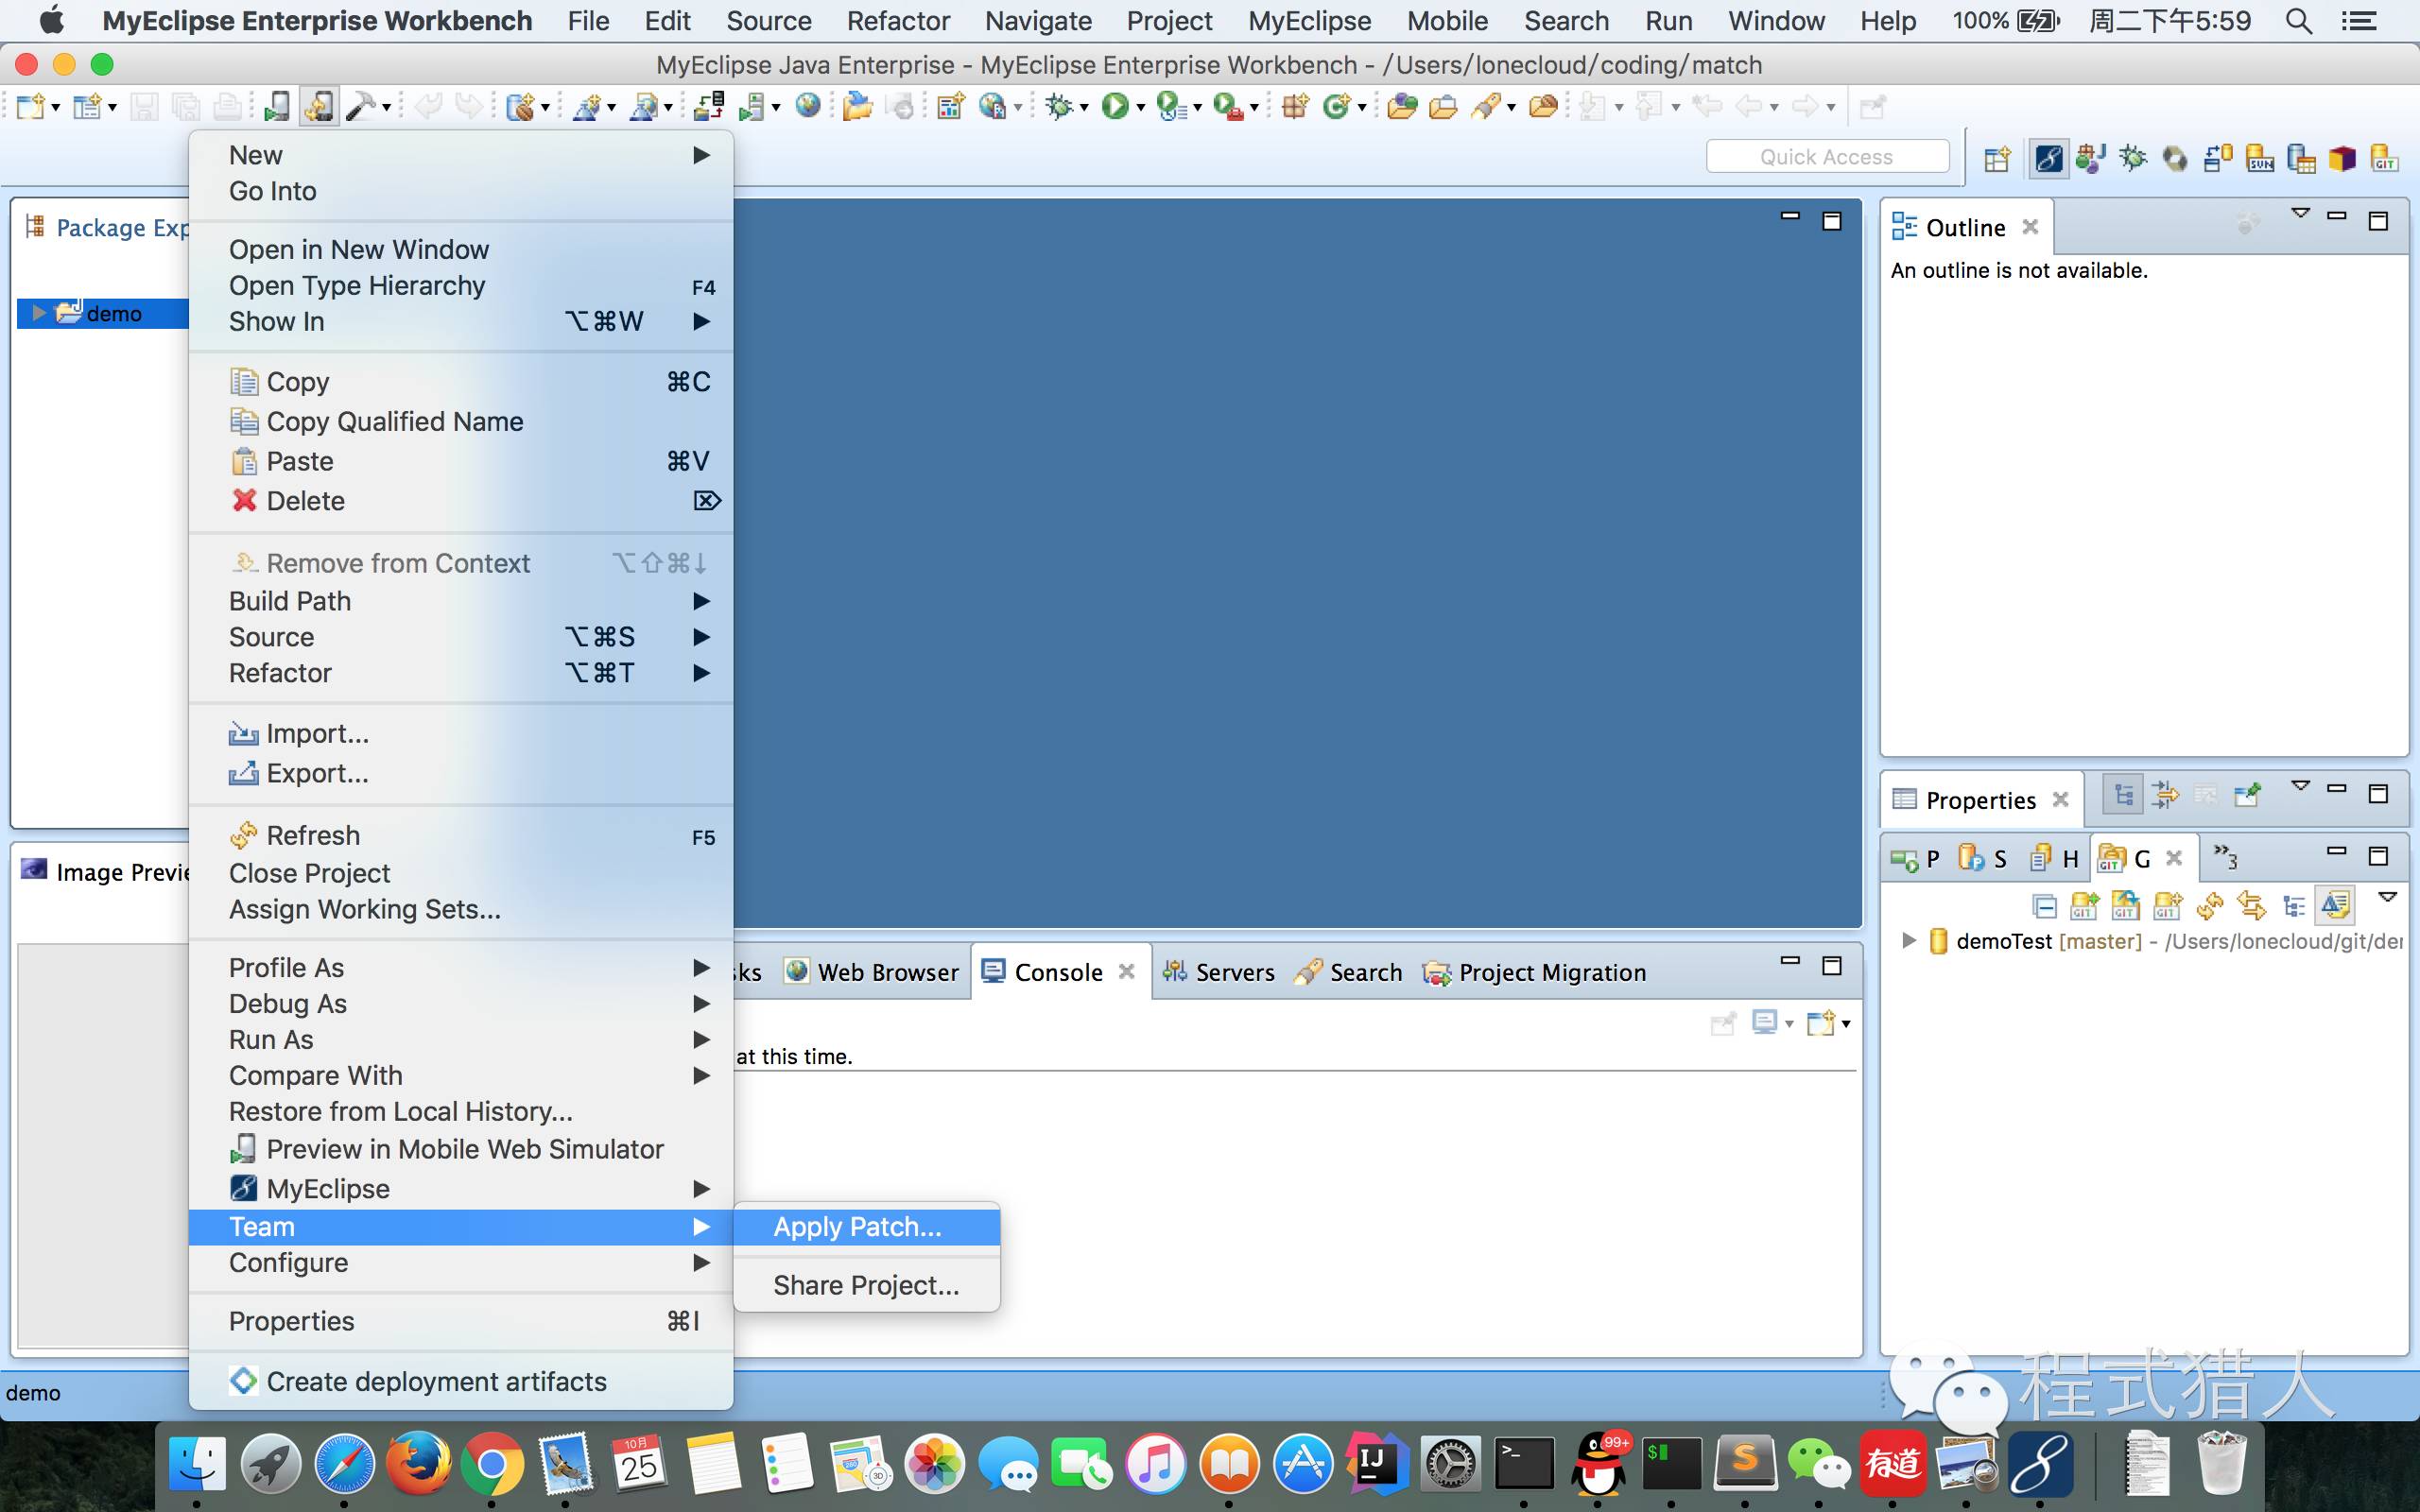Open the Git perspective icon
The width and height of the screenshot is (2420, 1512).
pyautogui.click(x=2384, y=158)
